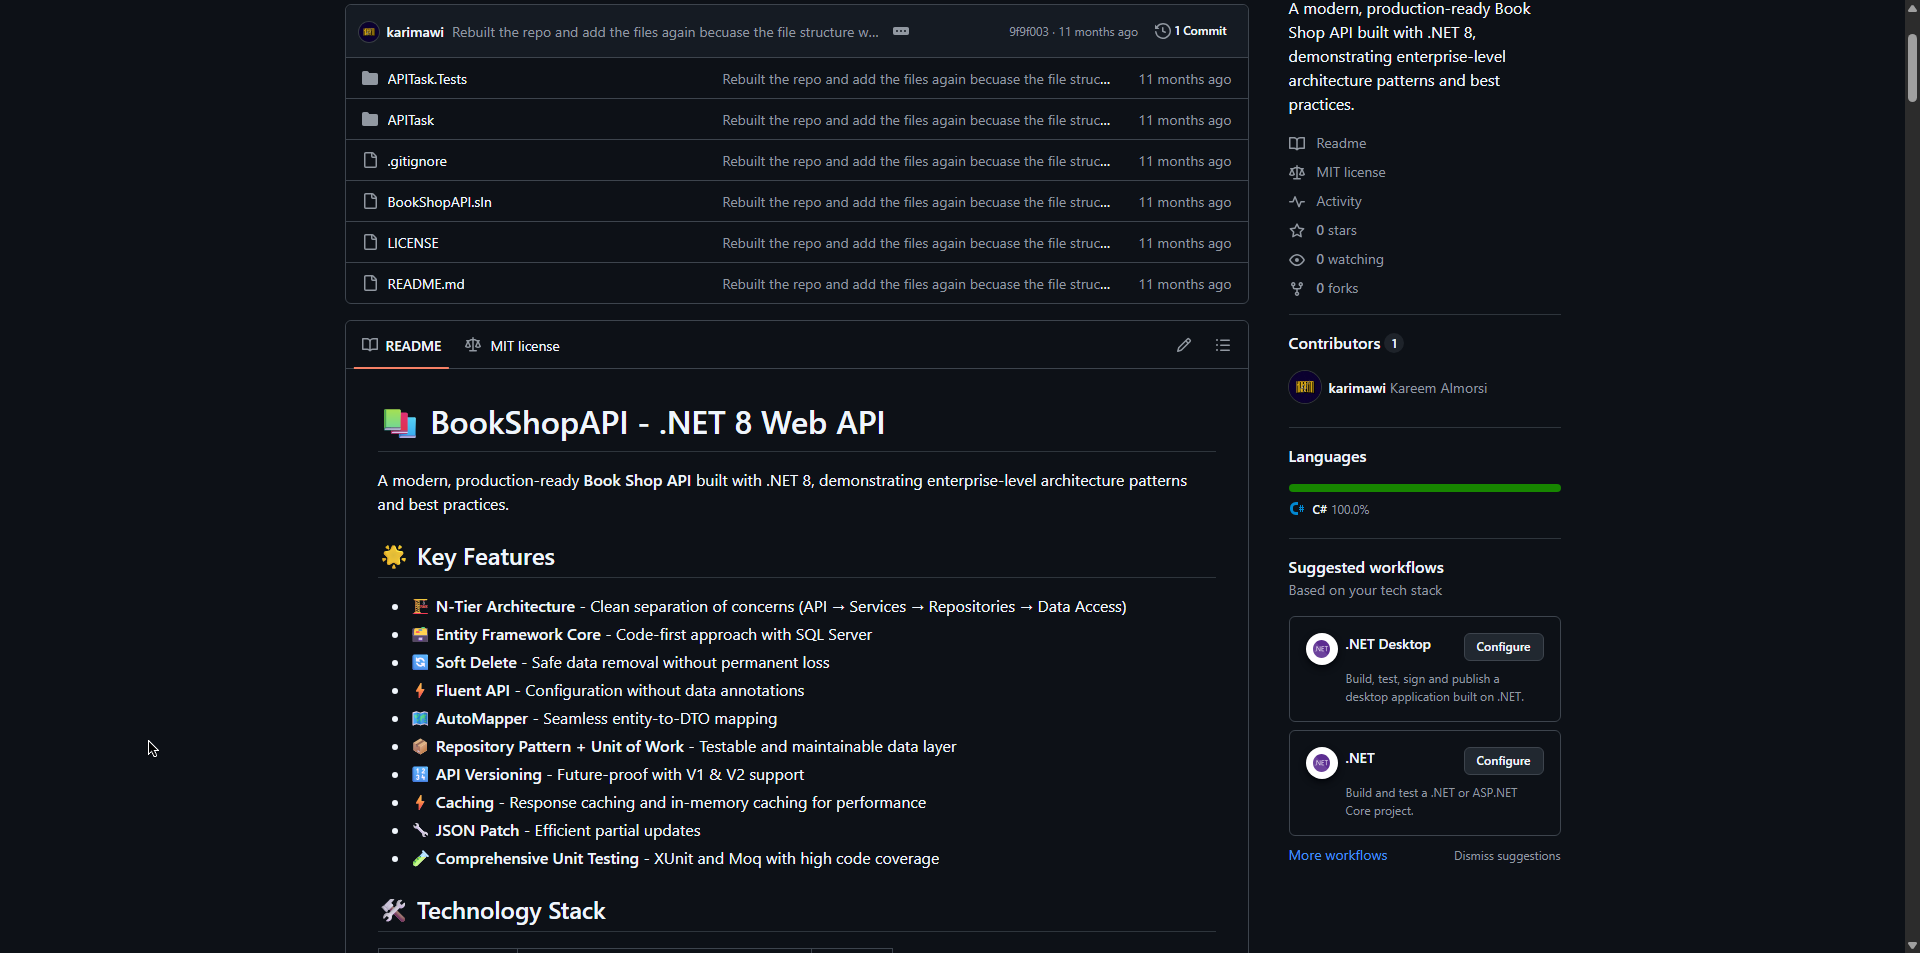View the 1 Commit history link
This screenshot has width=1920, height=953.
point(1191,31)
